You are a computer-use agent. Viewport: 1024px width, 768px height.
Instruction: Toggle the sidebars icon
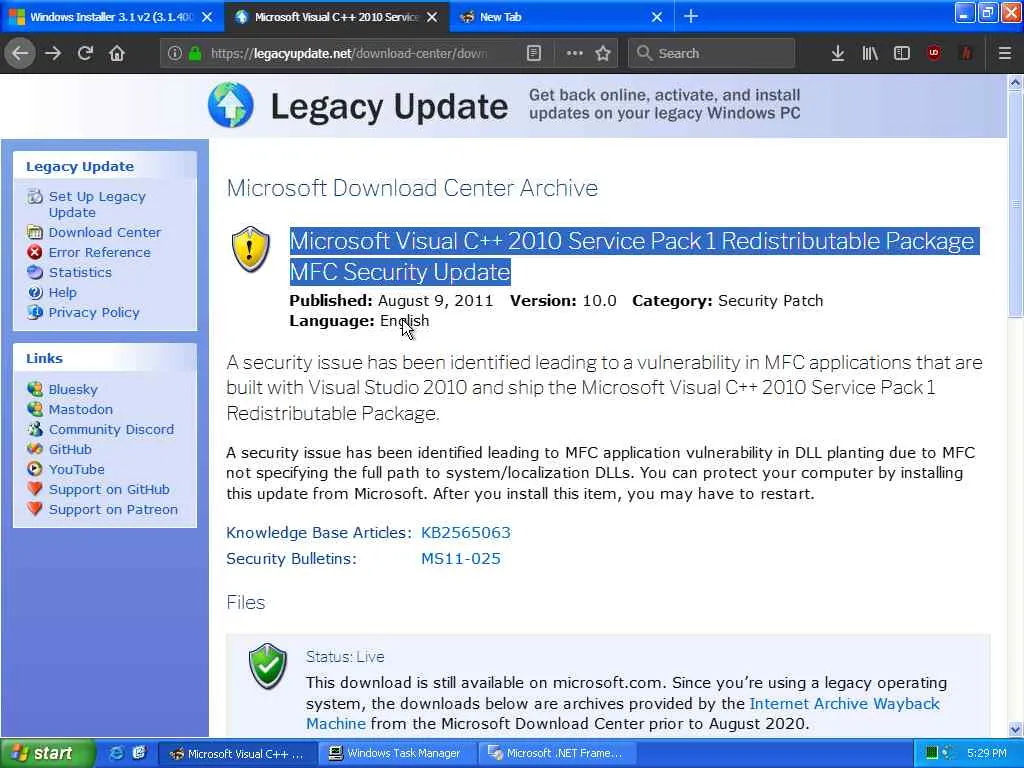click(x=902, y=53)
